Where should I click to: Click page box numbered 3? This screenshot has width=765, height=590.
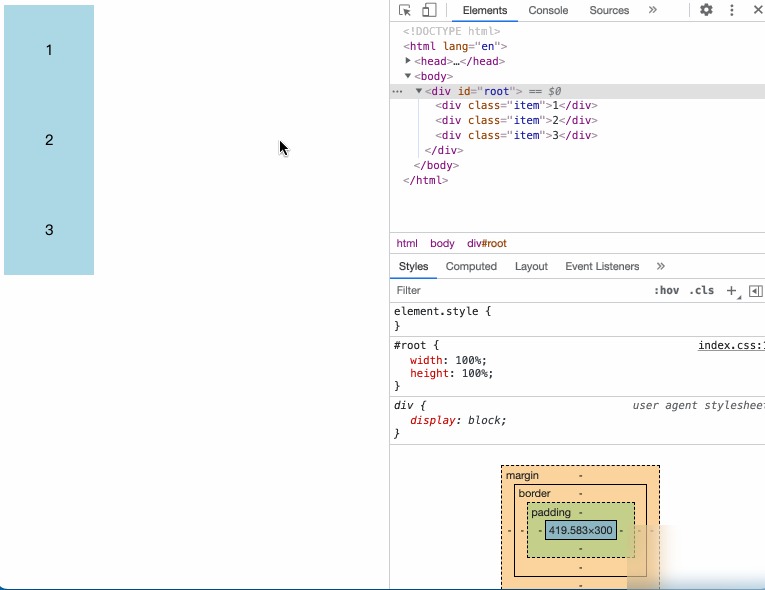coord(49,230)
